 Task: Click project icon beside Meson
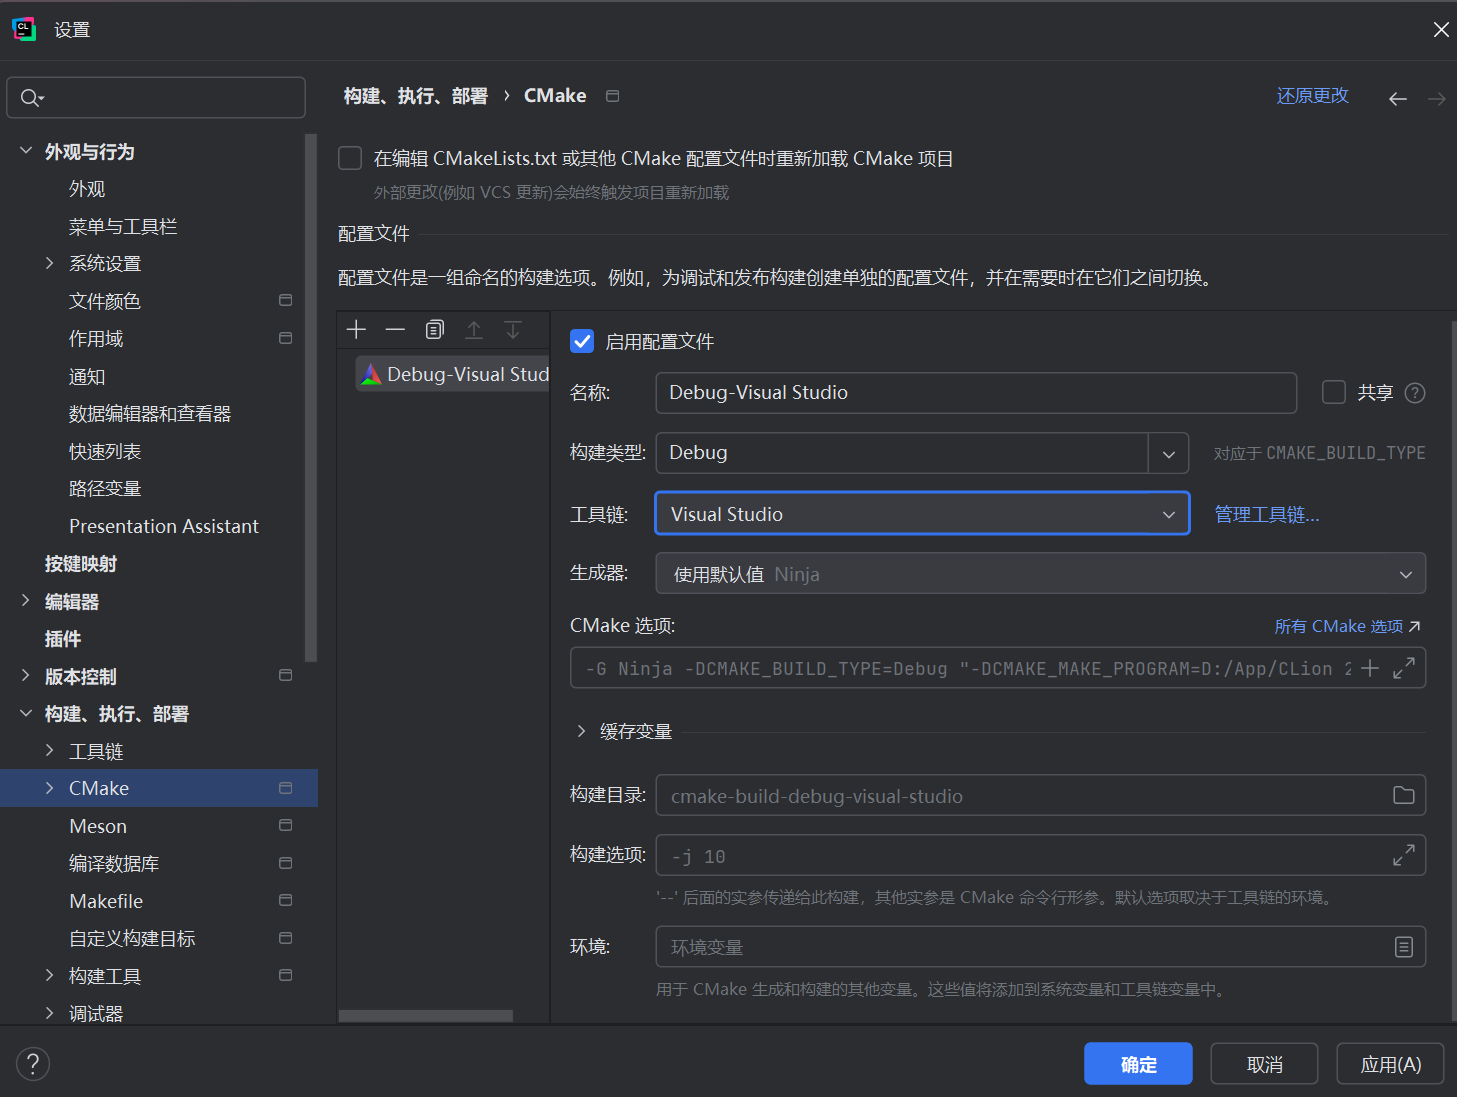coord(285,825)
